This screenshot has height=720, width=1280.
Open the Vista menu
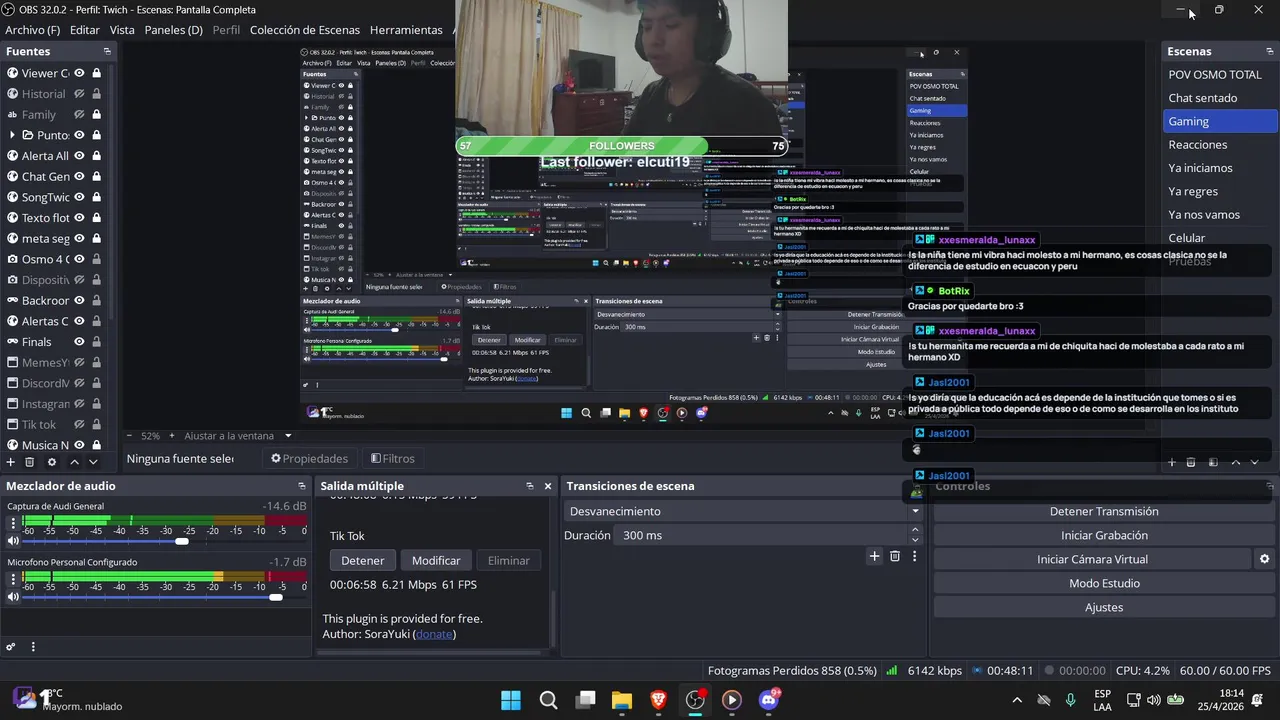pos(122,30)
